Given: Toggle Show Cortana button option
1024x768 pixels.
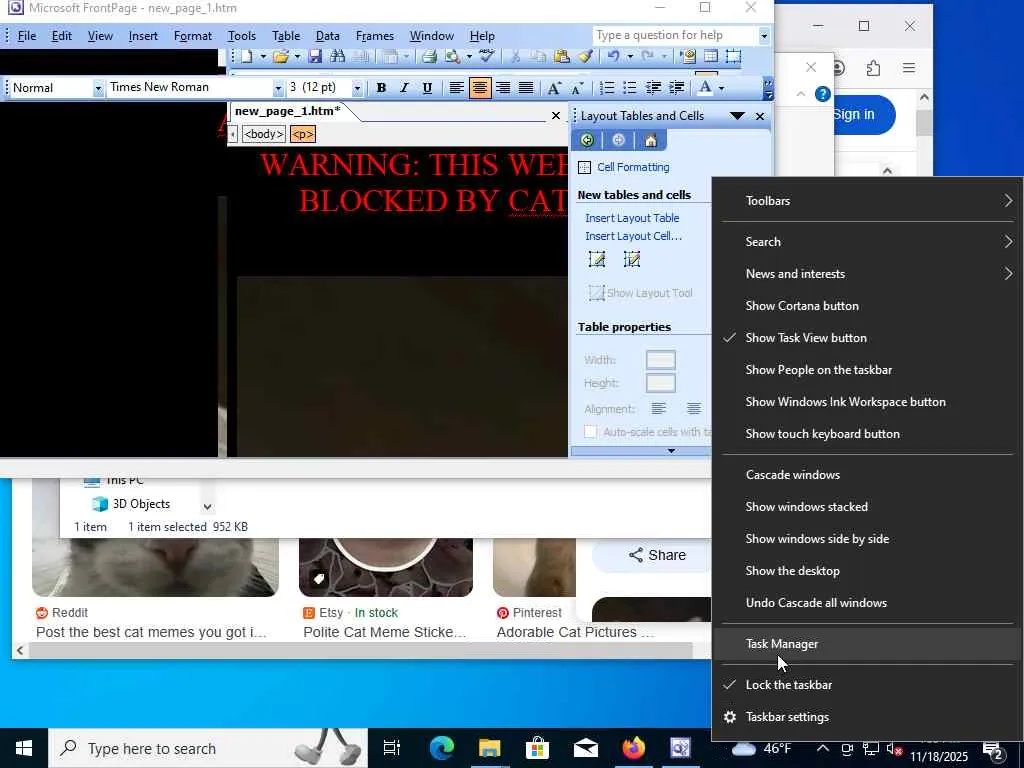Looking at the screenshot, I should point(867,306).
